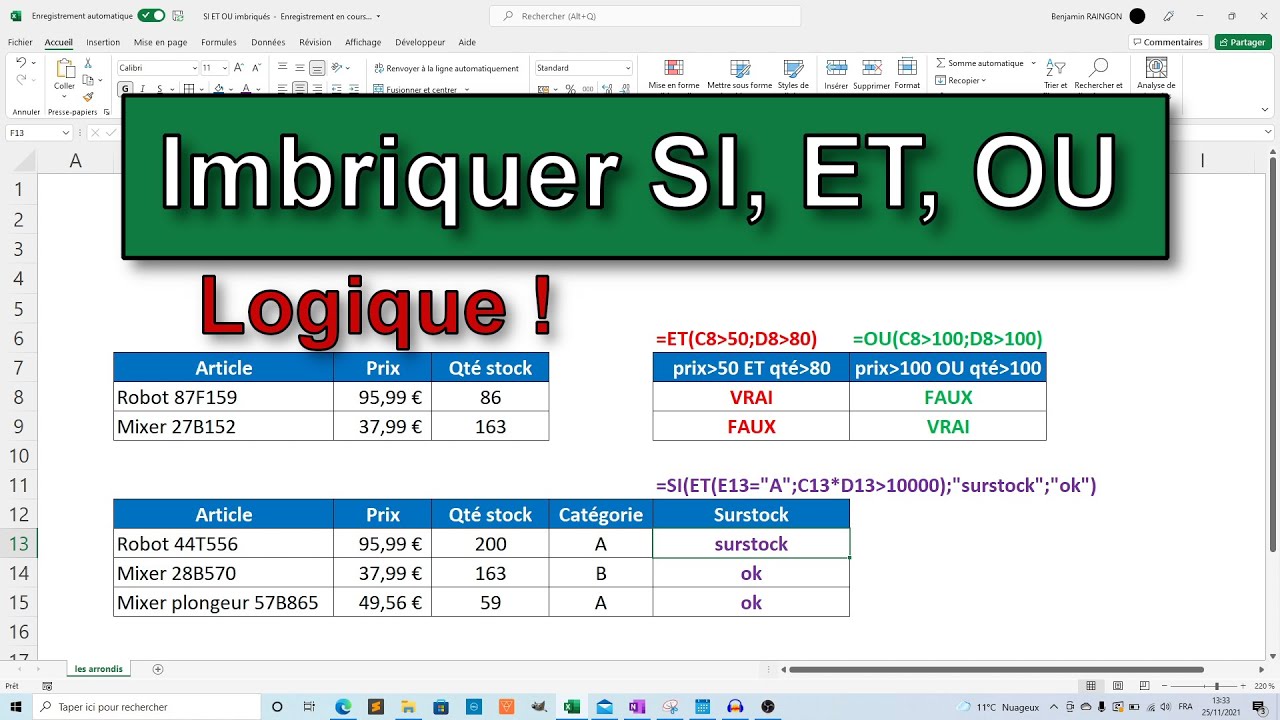Toggle Italic (I) formatting
This screenshot has width=1280, height=720.
click(x=143, y=89)
